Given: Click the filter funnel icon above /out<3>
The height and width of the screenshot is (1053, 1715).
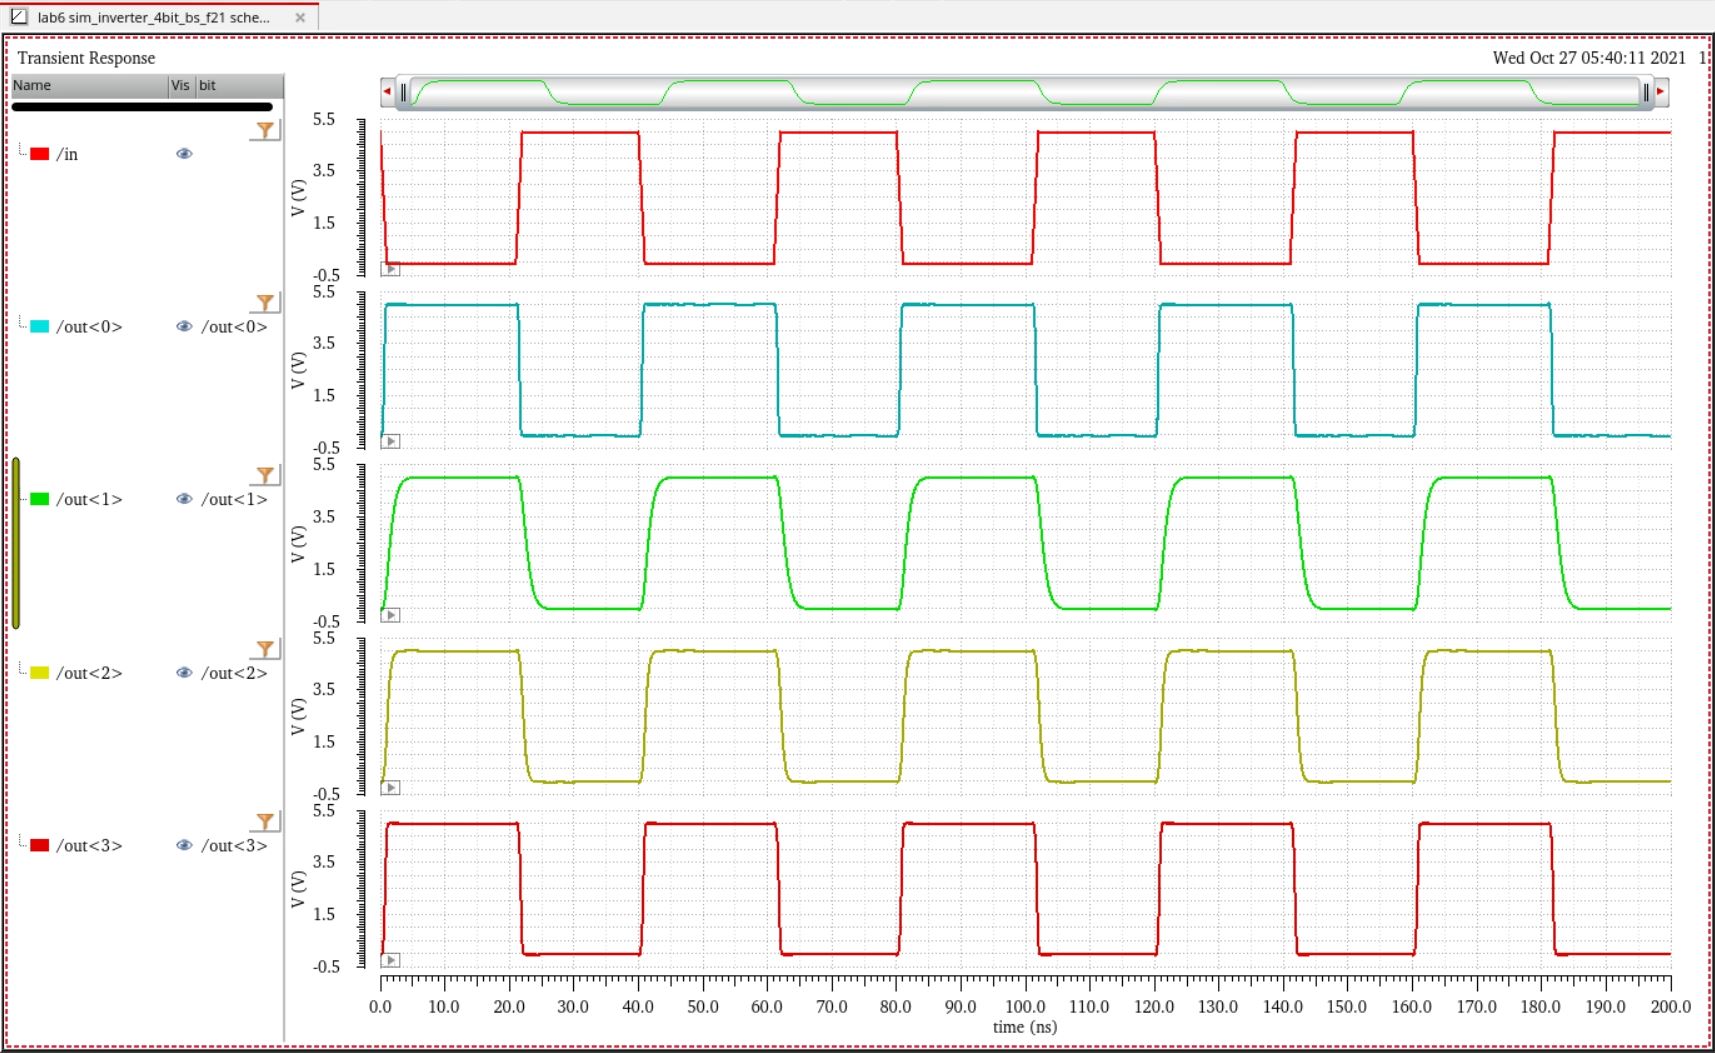Looking at the screenshot, I should (265, 821).
